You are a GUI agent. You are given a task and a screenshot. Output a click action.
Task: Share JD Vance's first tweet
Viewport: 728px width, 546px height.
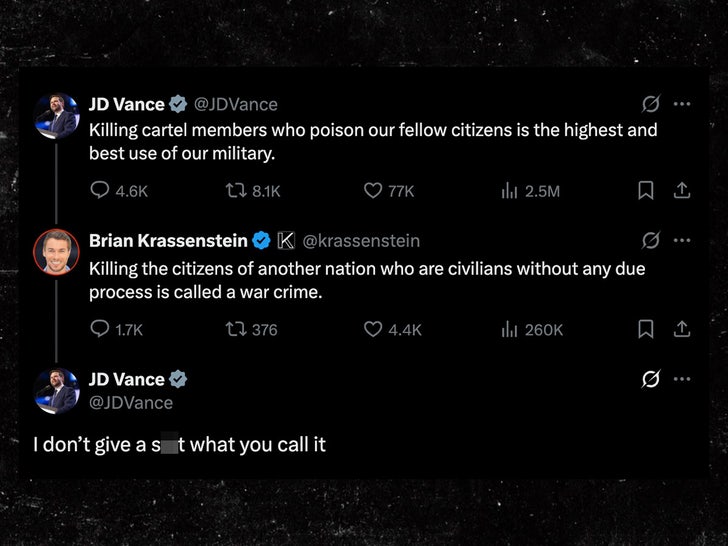682,190
